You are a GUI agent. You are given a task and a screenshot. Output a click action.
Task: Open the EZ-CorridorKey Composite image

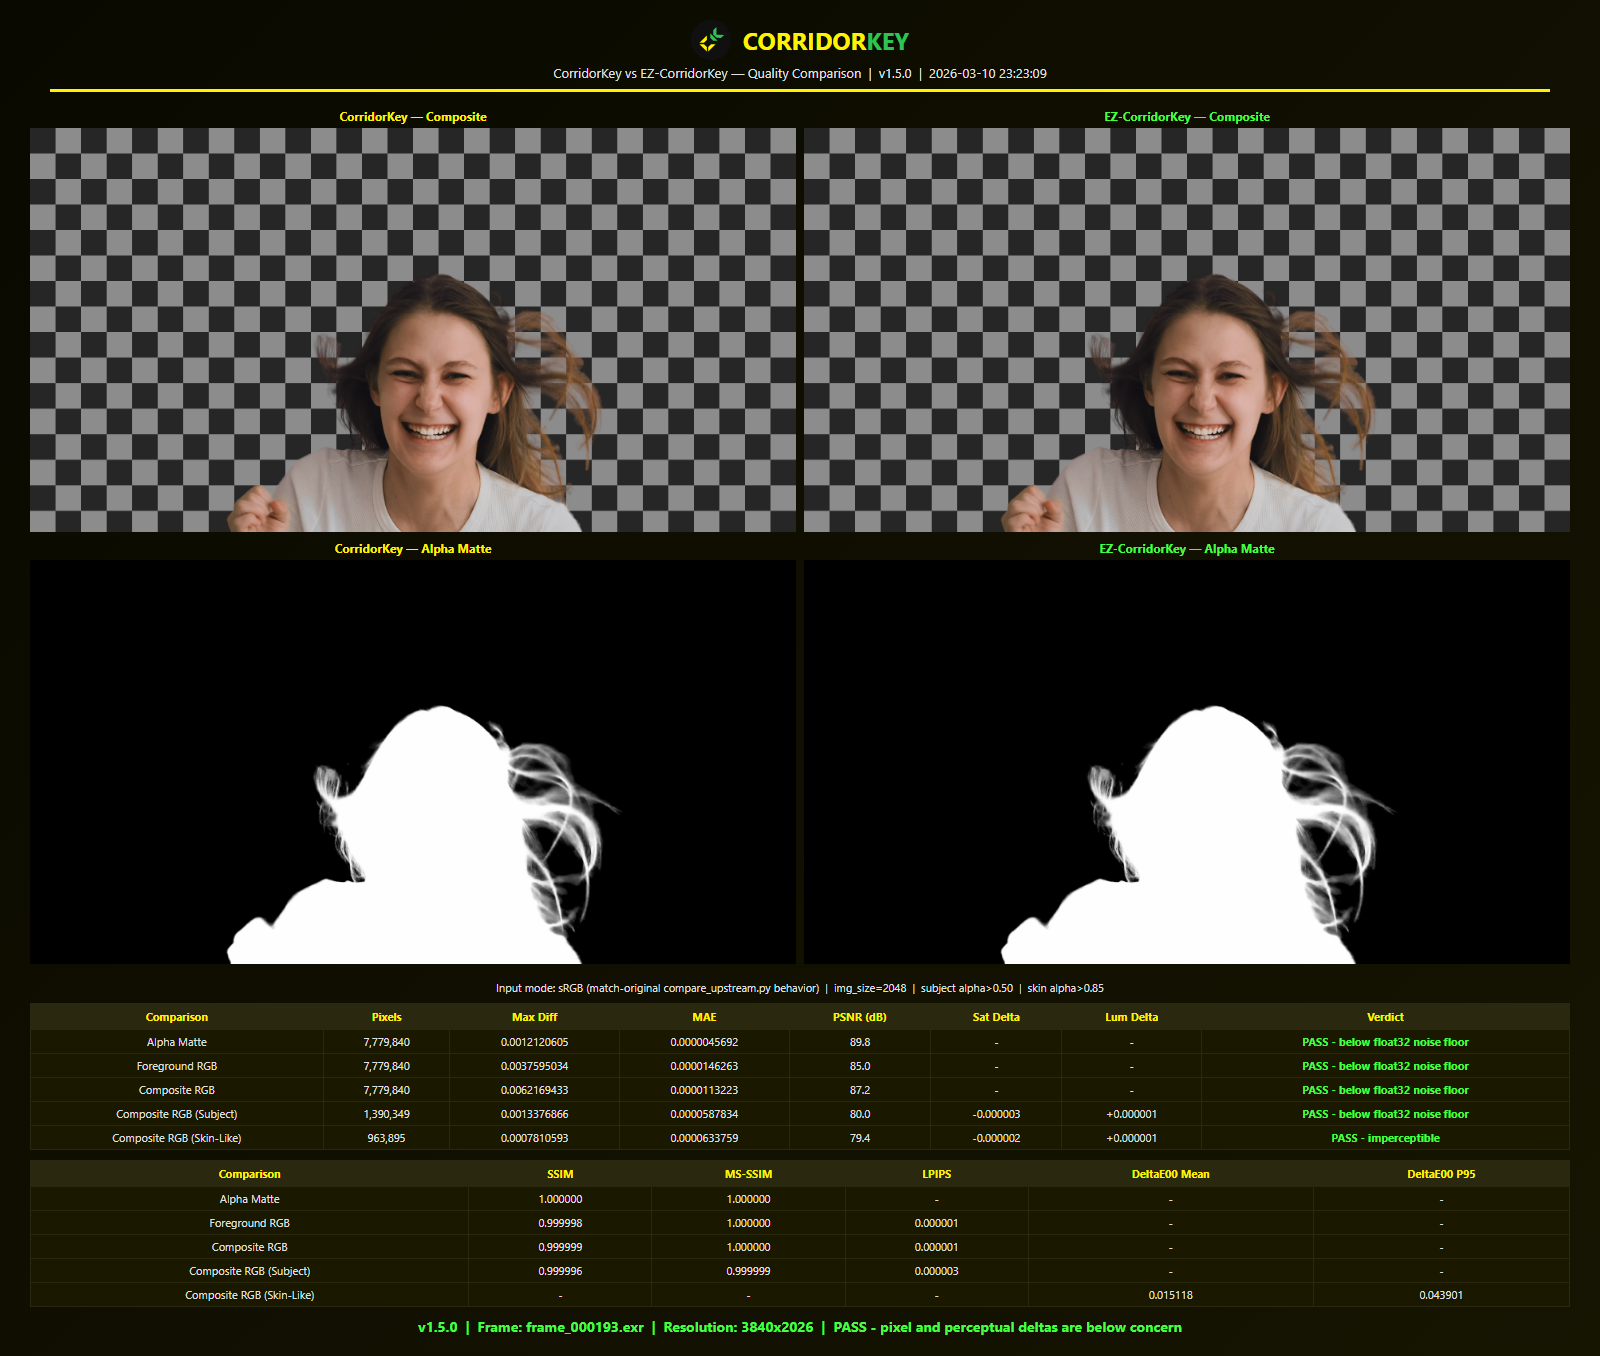pos(1187,330)
